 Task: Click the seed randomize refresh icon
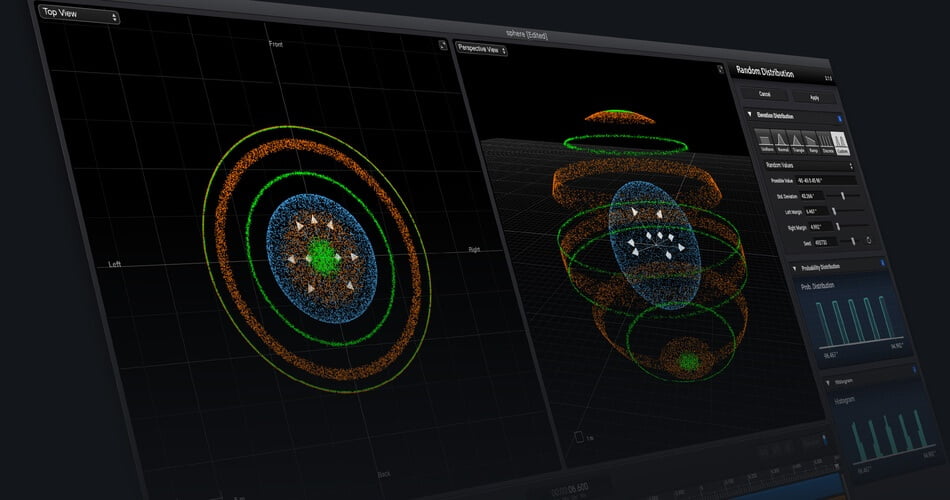pos(869,241)
